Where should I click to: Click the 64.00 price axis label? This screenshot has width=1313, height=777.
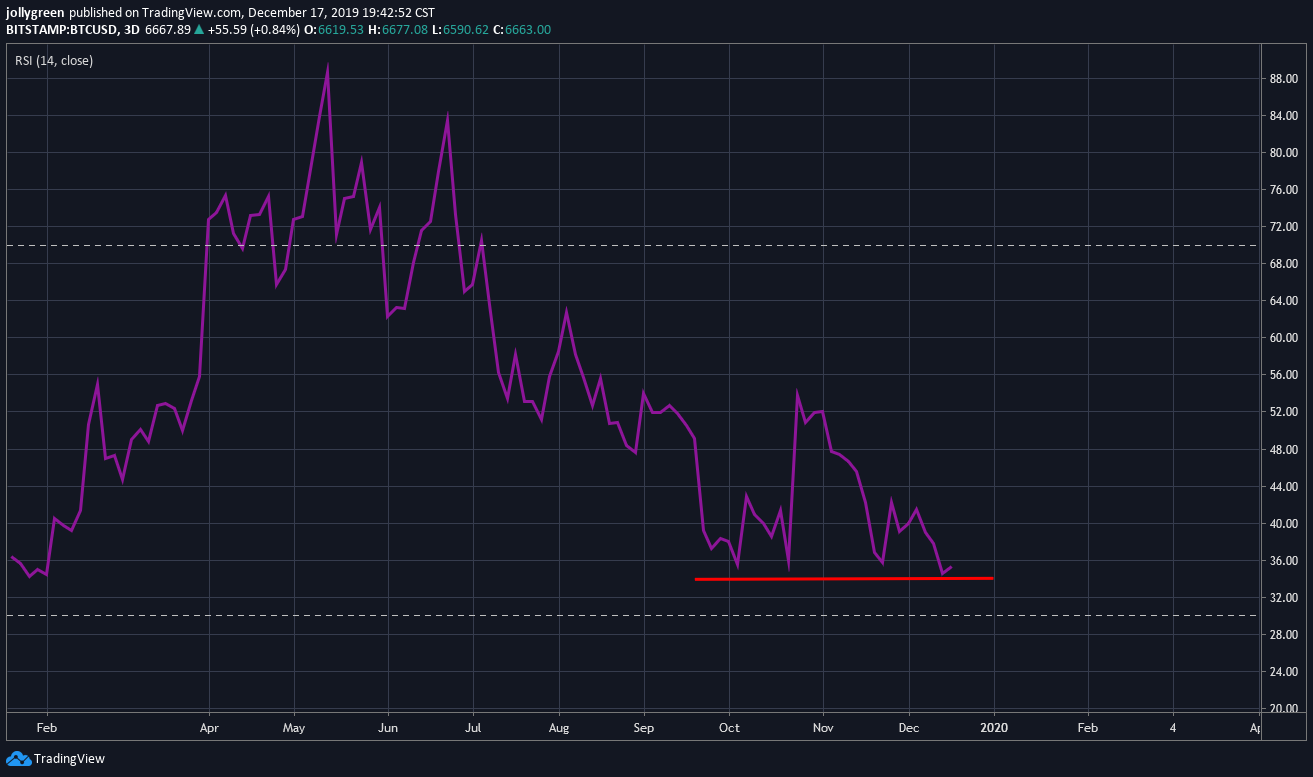1286,301
